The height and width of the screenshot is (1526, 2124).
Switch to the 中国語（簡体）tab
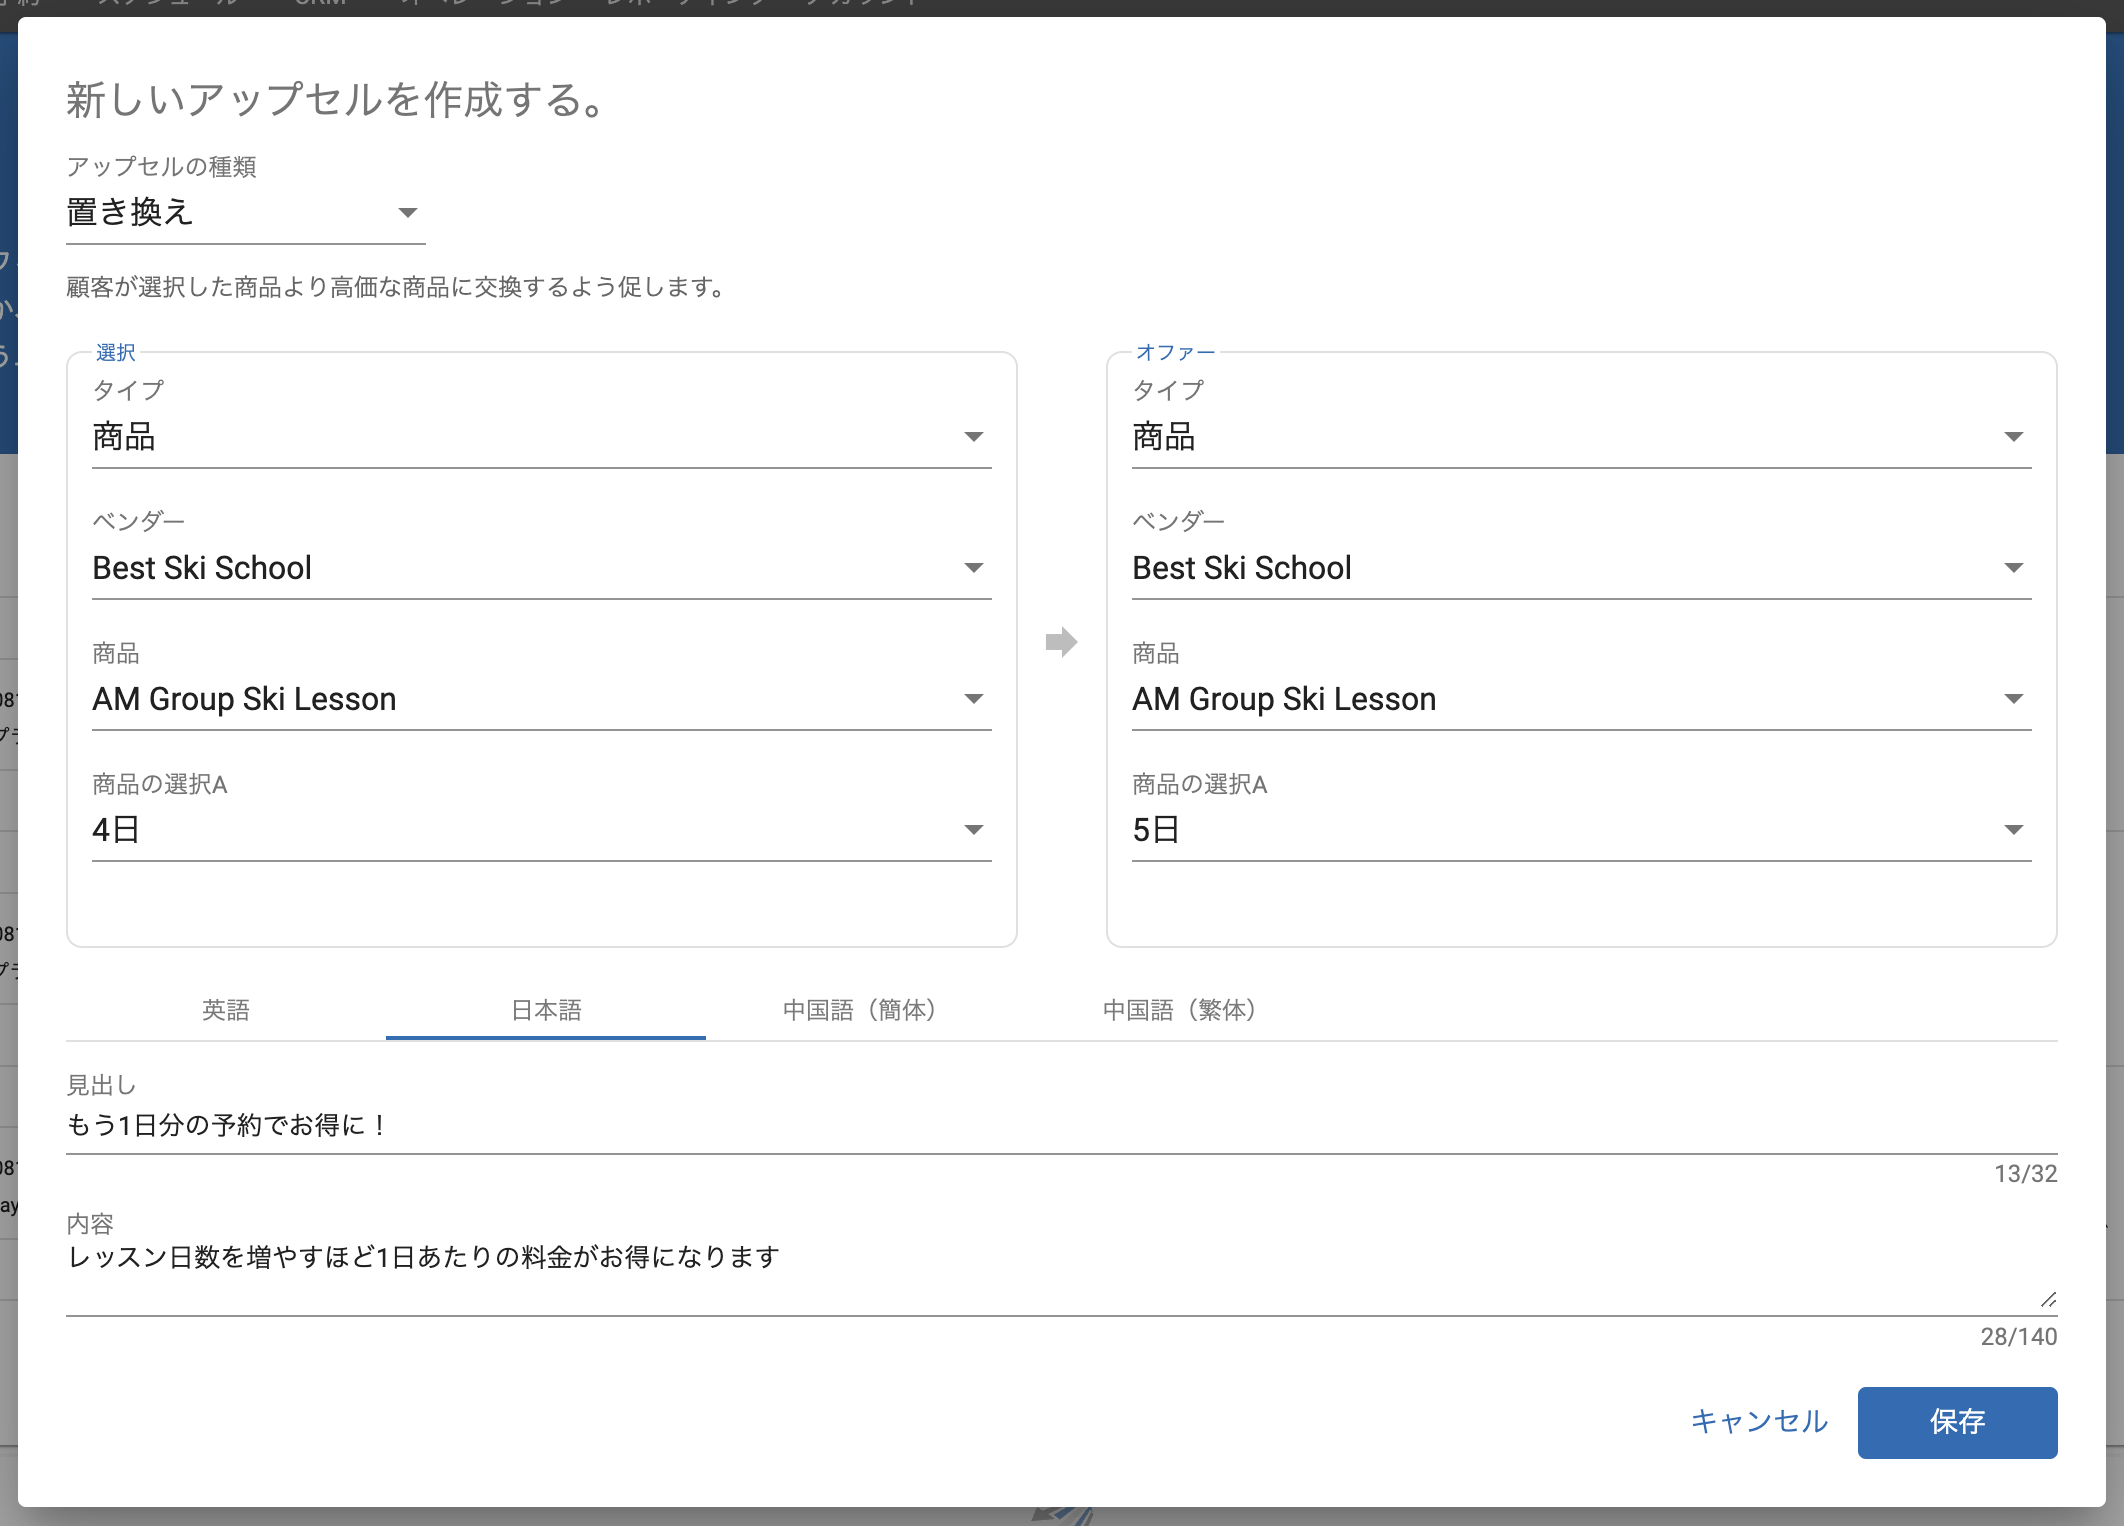(860, 1010)
